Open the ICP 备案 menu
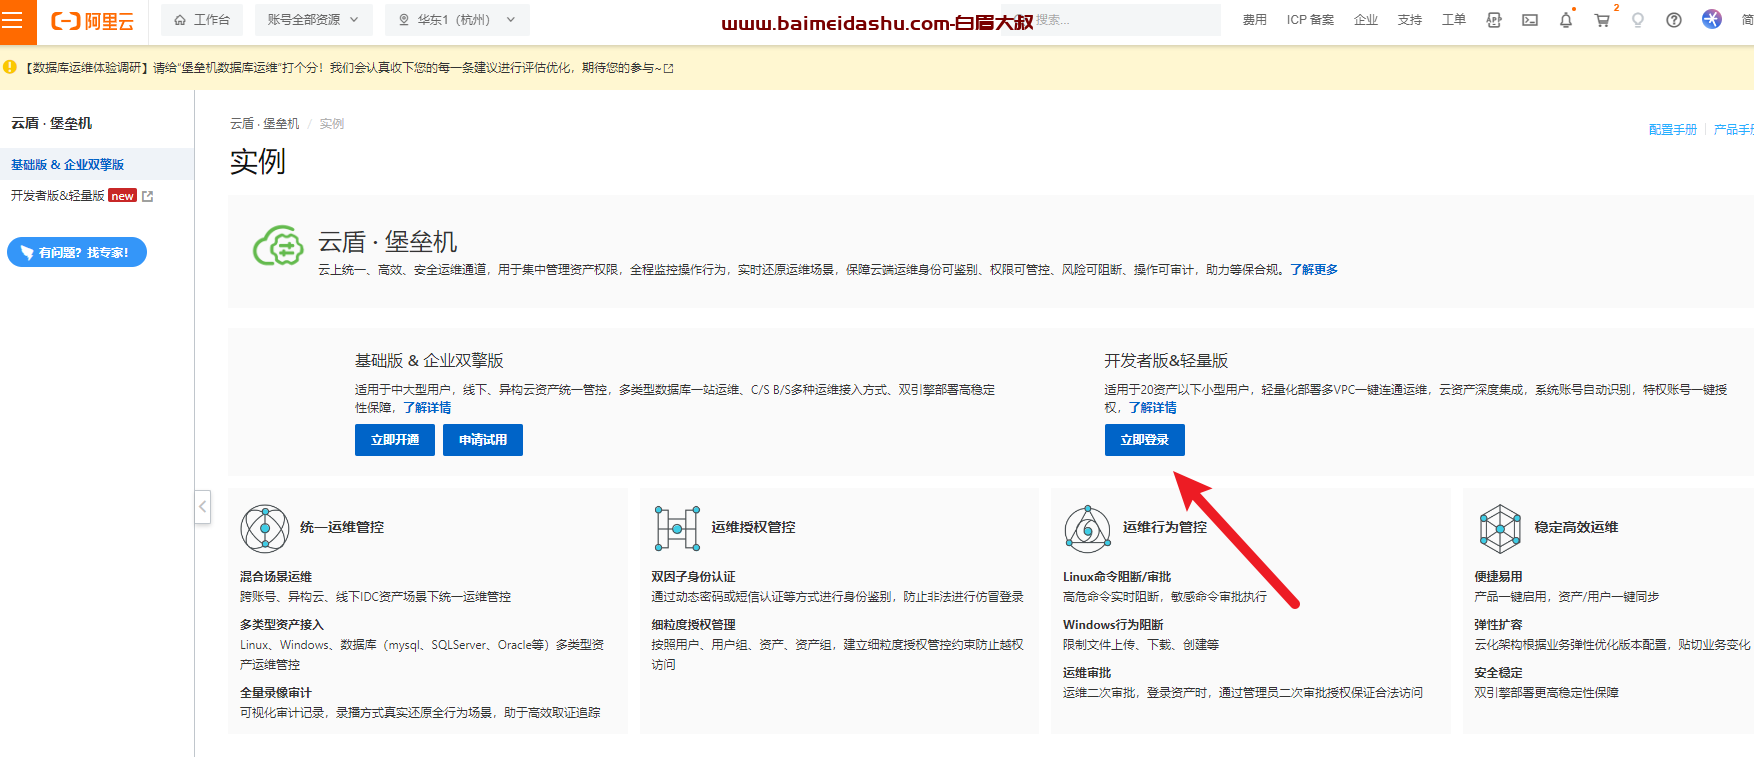 1310,20
